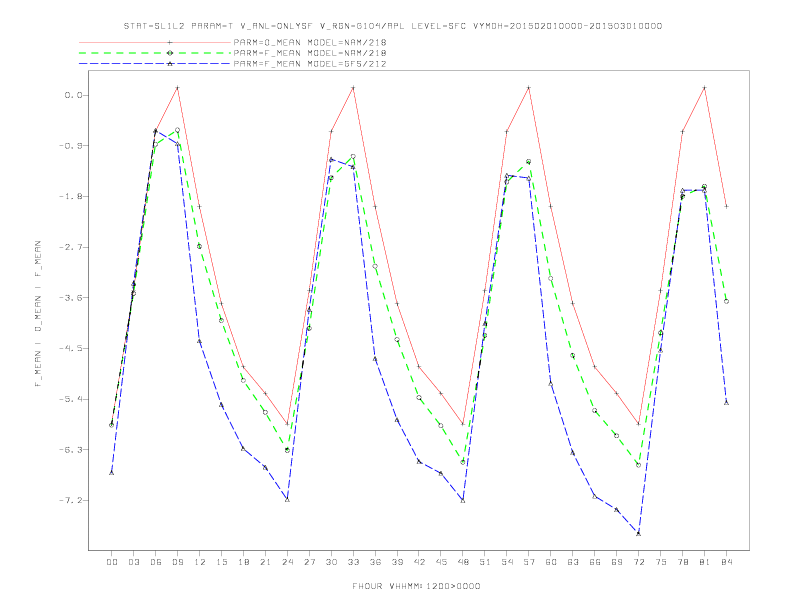Click the x-axis tick label 06
Viewport: 792px width, 612px height.
coord(156,562)
